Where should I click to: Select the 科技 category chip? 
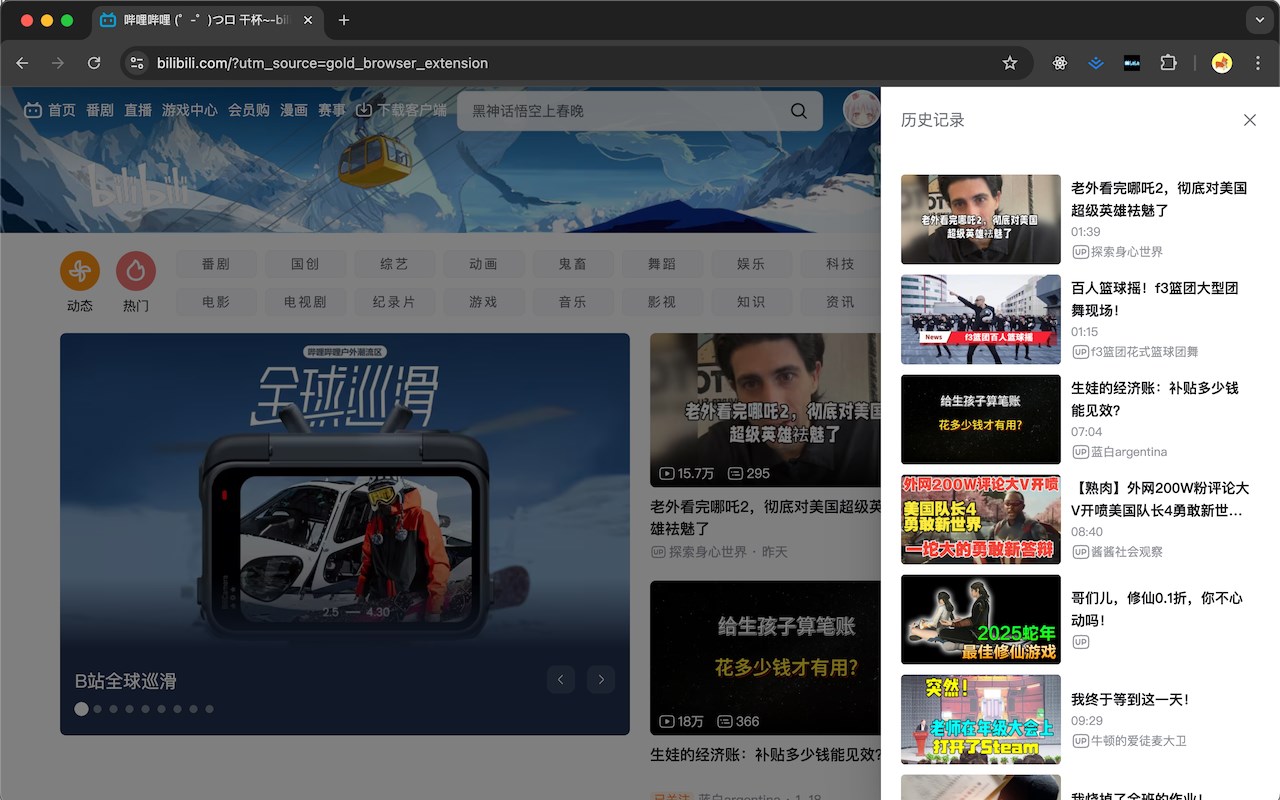point(840,264)
